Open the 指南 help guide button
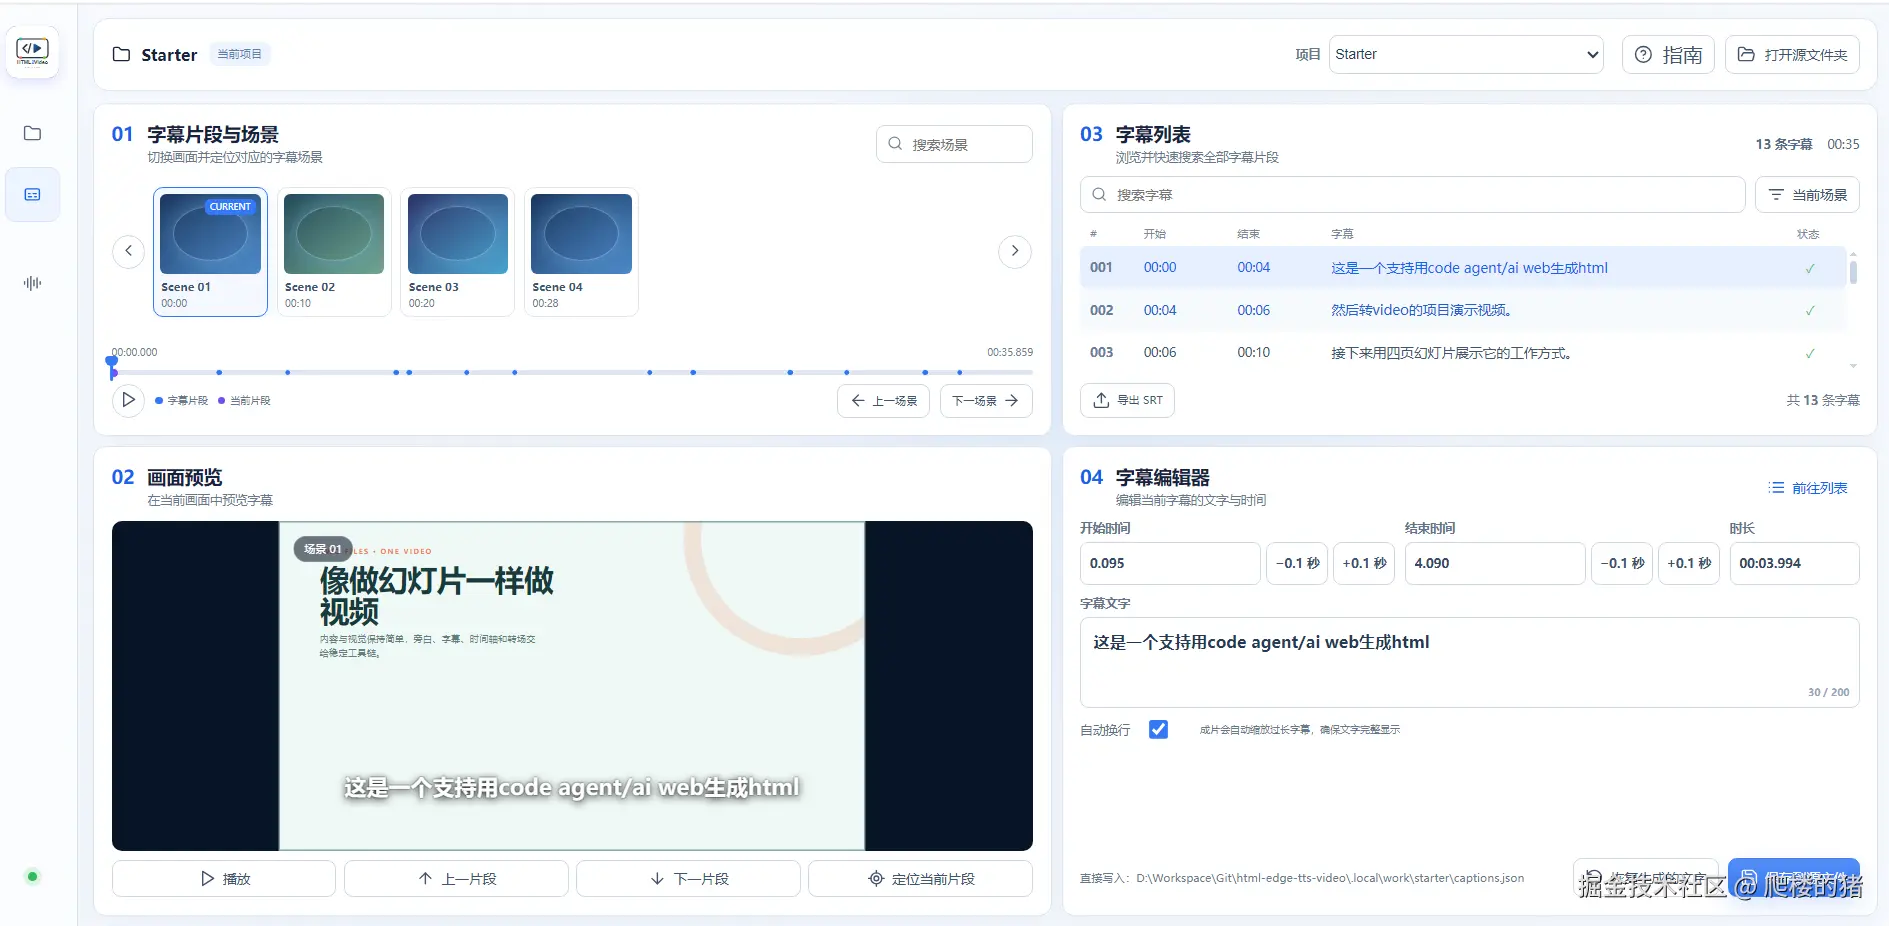The width and height of the screenshot is (1889, 926). 1668,55
